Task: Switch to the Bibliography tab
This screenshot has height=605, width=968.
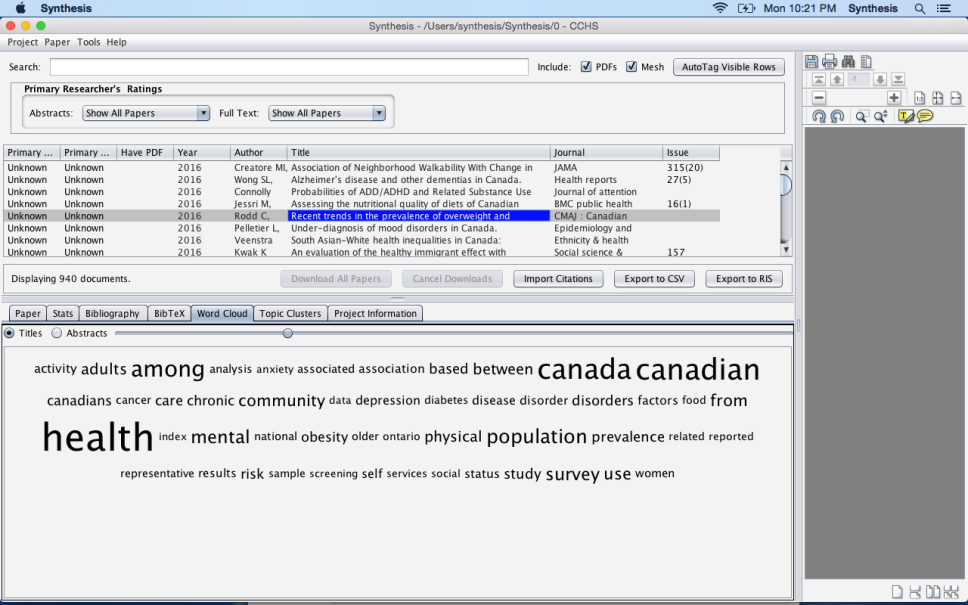Action: 112,314
